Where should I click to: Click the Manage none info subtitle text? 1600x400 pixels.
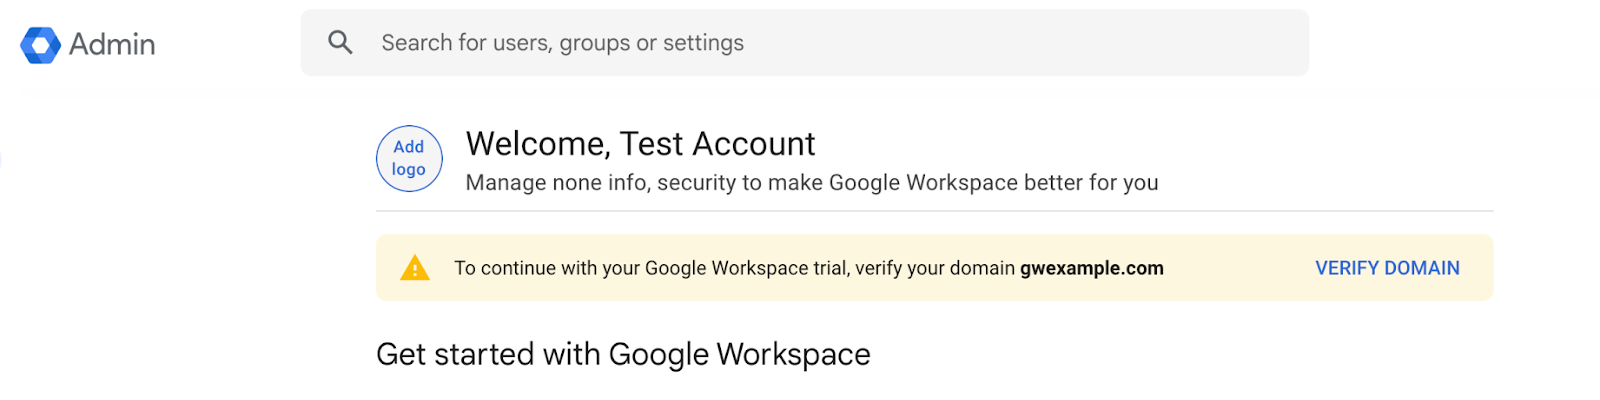coord(812,183)
